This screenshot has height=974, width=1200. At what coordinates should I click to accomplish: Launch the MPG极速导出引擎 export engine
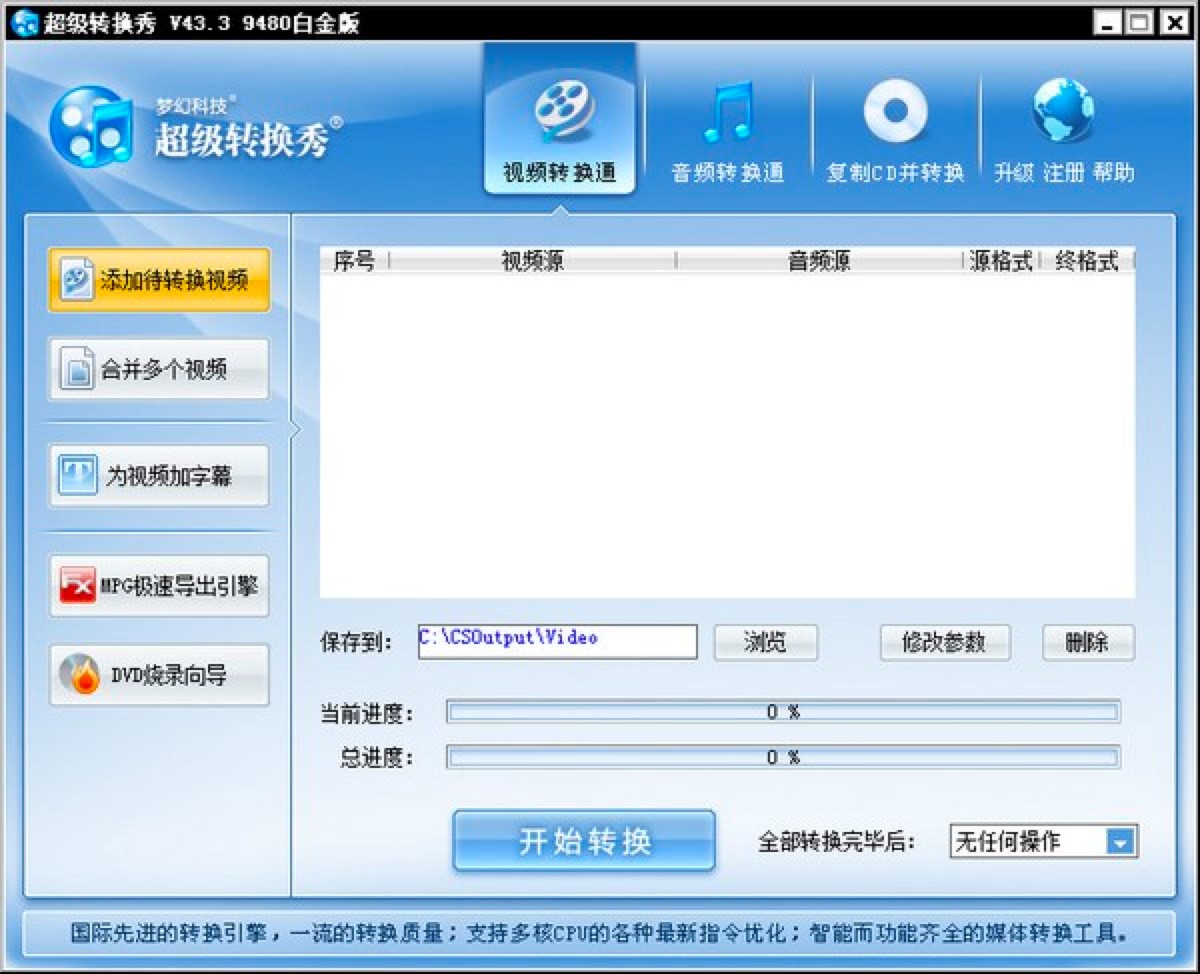coord(158,585)
